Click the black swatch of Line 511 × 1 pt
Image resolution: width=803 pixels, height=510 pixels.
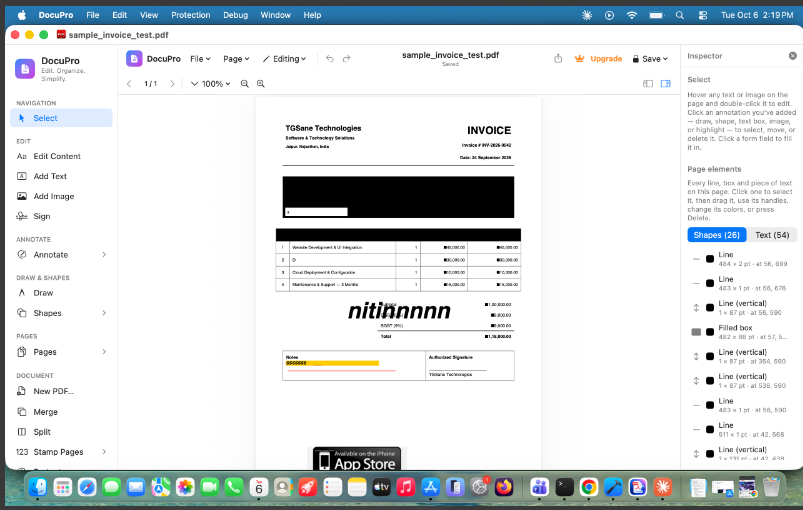tap(710, 430)
